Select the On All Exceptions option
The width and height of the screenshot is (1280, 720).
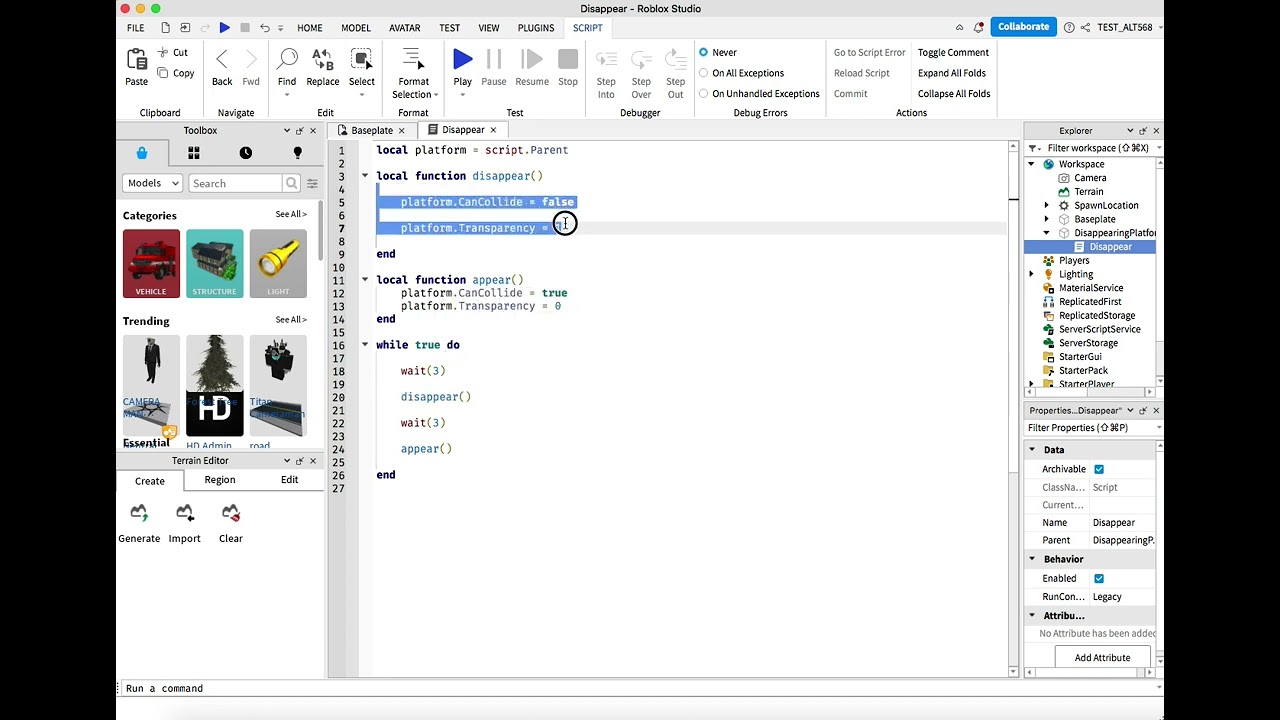tap(704, 73)
